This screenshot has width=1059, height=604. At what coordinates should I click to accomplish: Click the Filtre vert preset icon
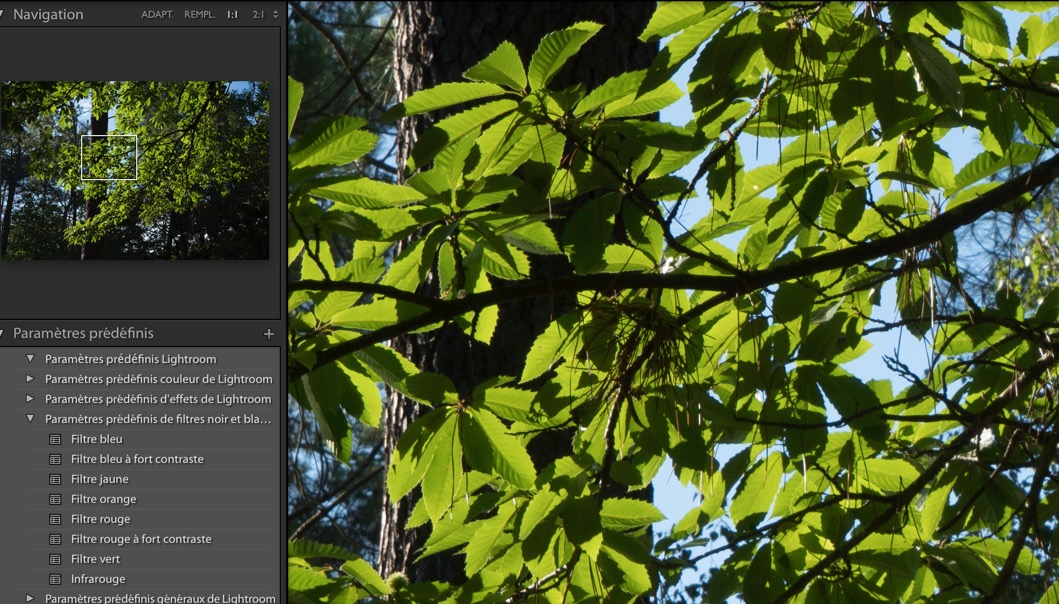tap(55, 559)
